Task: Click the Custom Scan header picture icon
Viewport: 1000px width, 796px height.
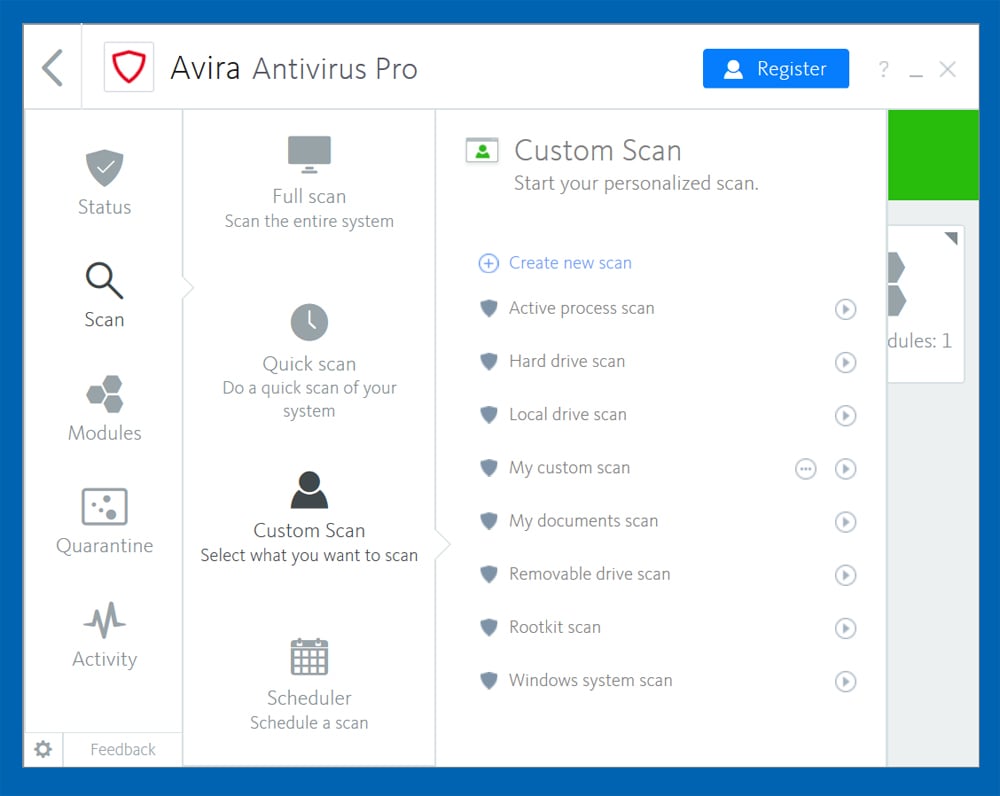Action: (482, 151)
